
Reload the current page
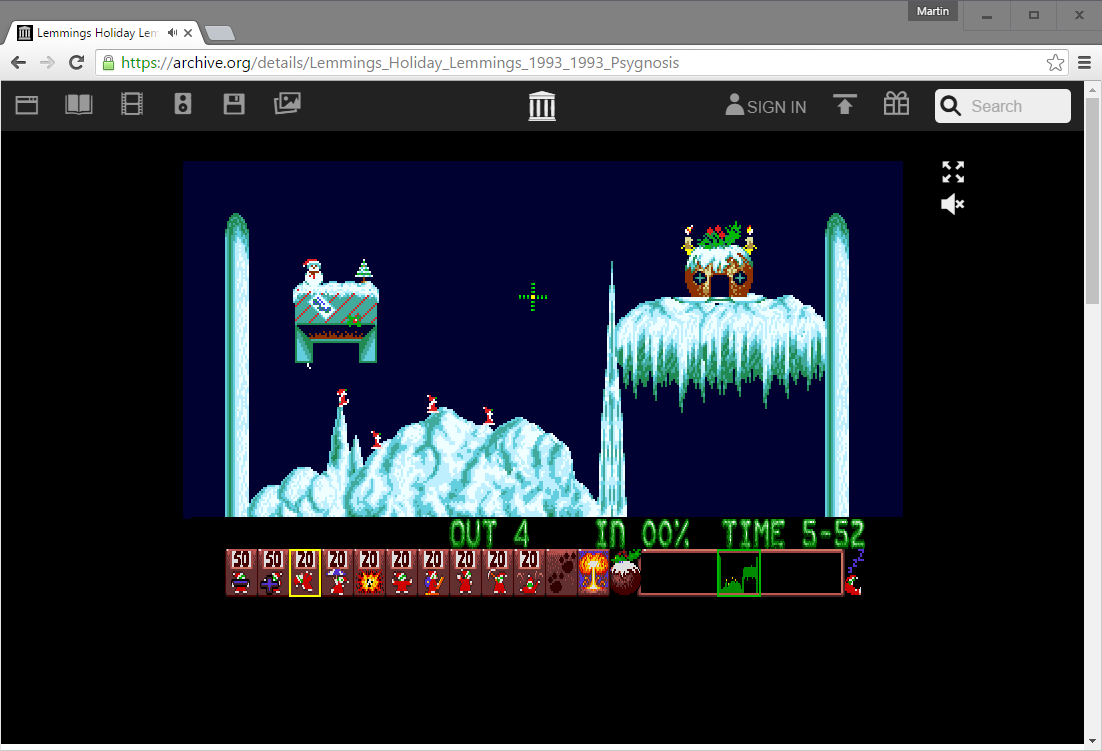pos(77,63)
